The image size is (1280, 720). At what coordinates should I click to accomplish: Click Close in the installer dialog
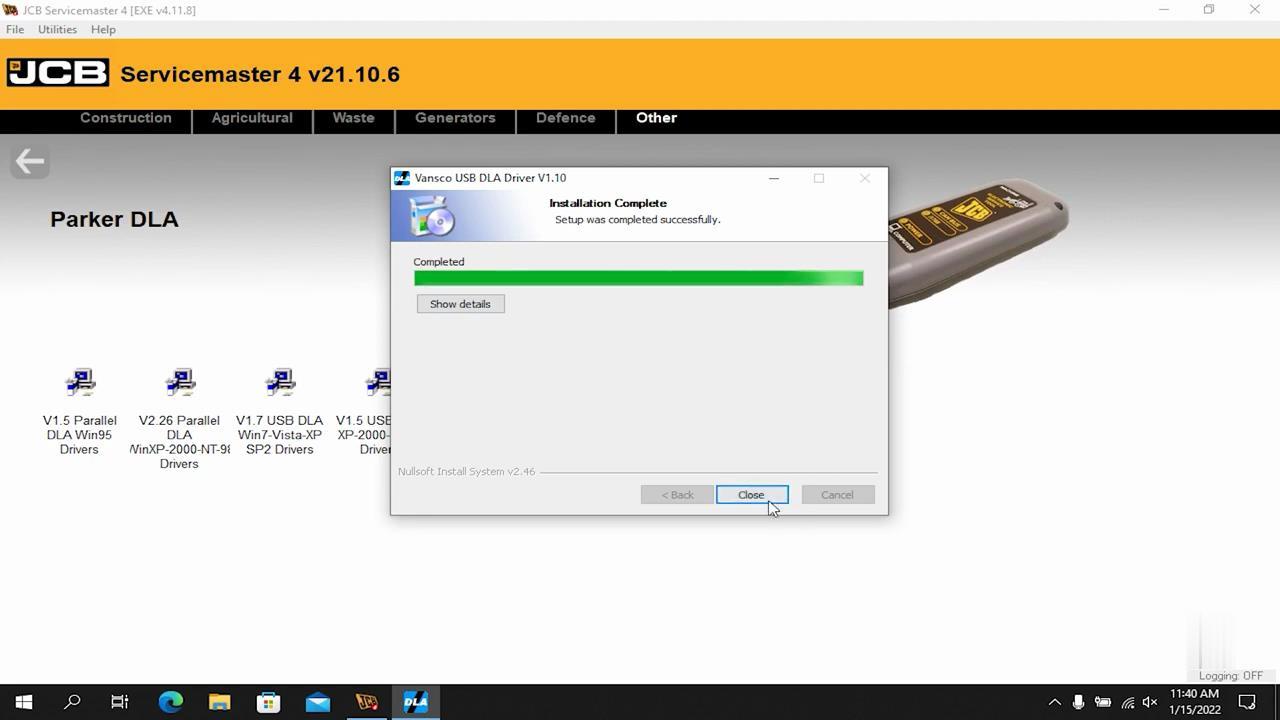tap(751, 495)
